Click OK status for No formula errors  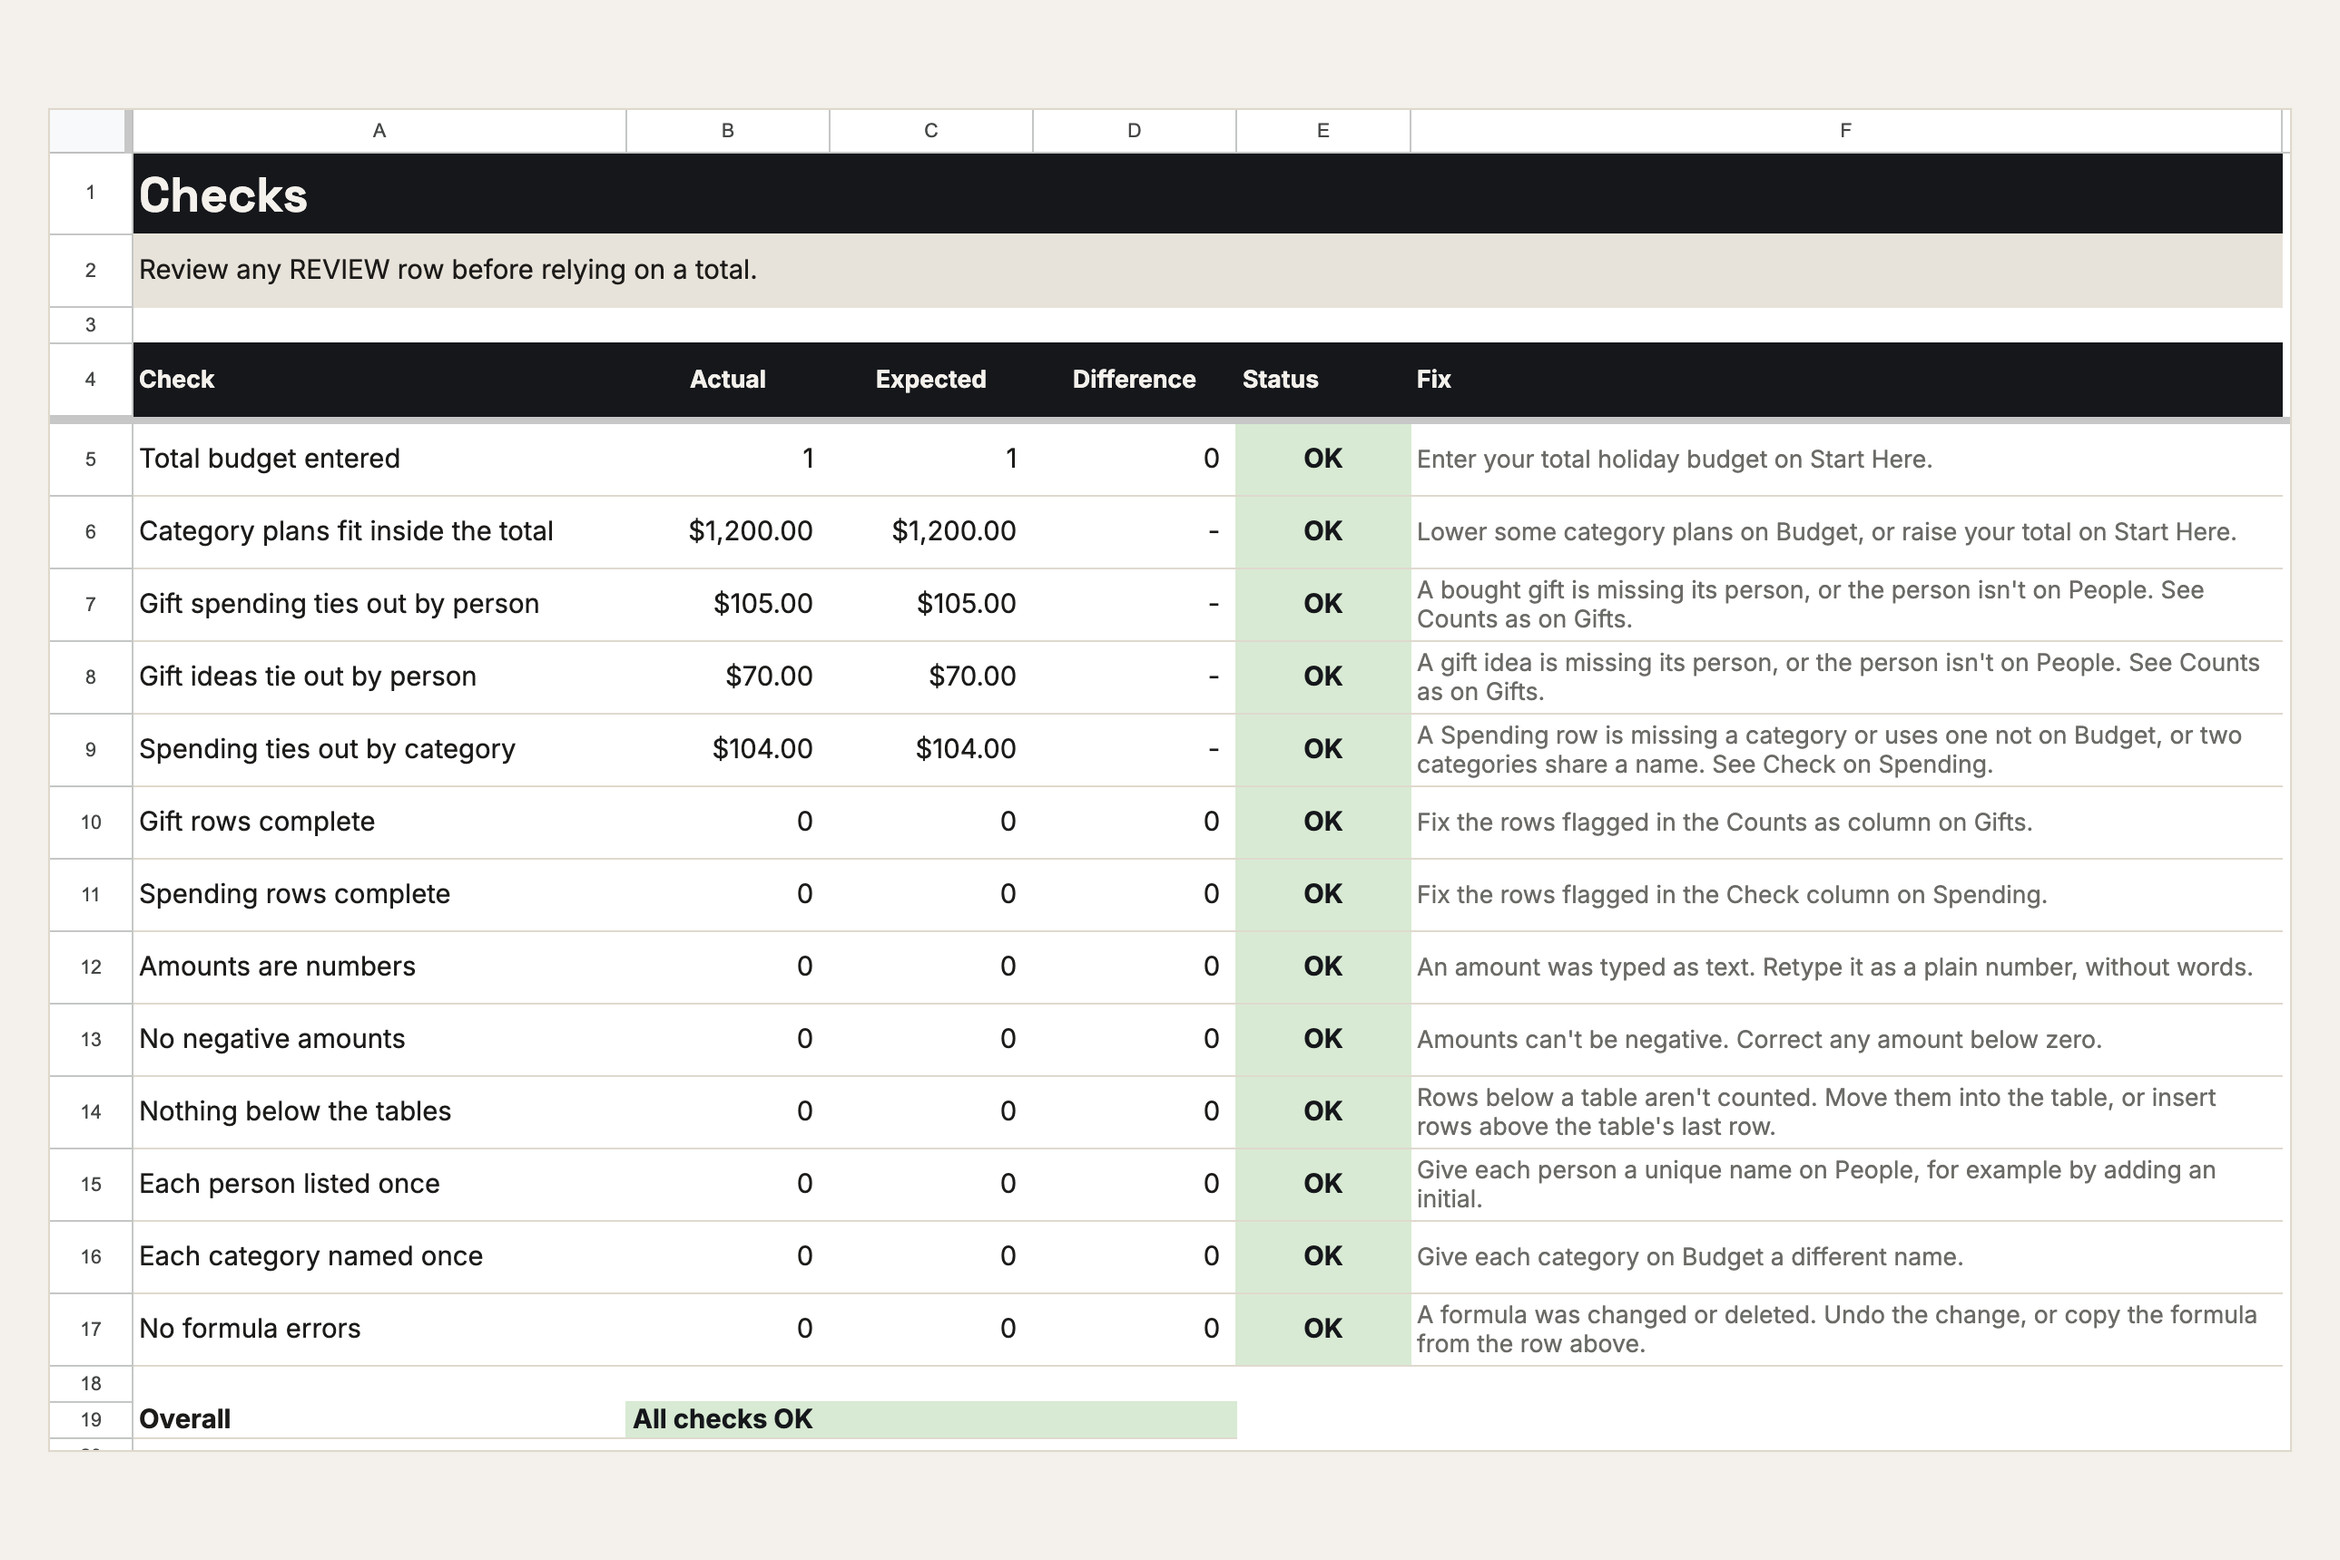coord(1323,1329)
